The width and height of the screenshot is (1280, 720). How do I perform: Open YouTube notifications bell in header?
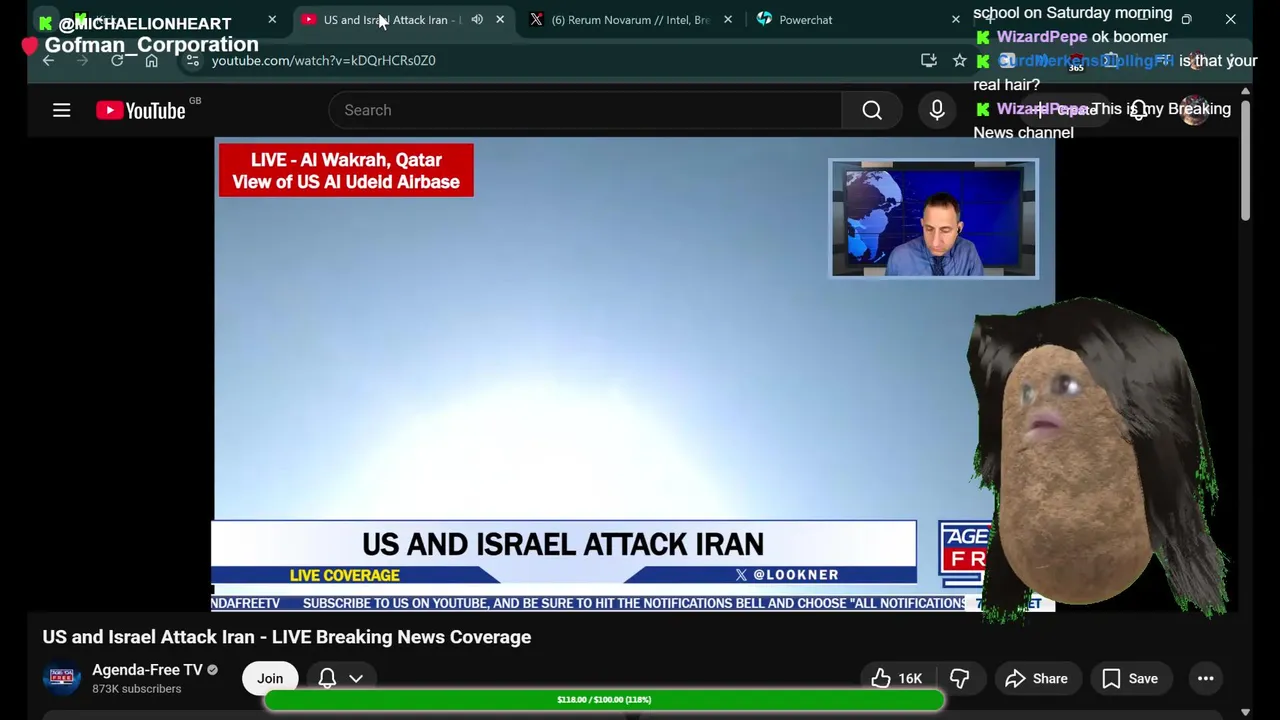click(x=1139, y=110)
